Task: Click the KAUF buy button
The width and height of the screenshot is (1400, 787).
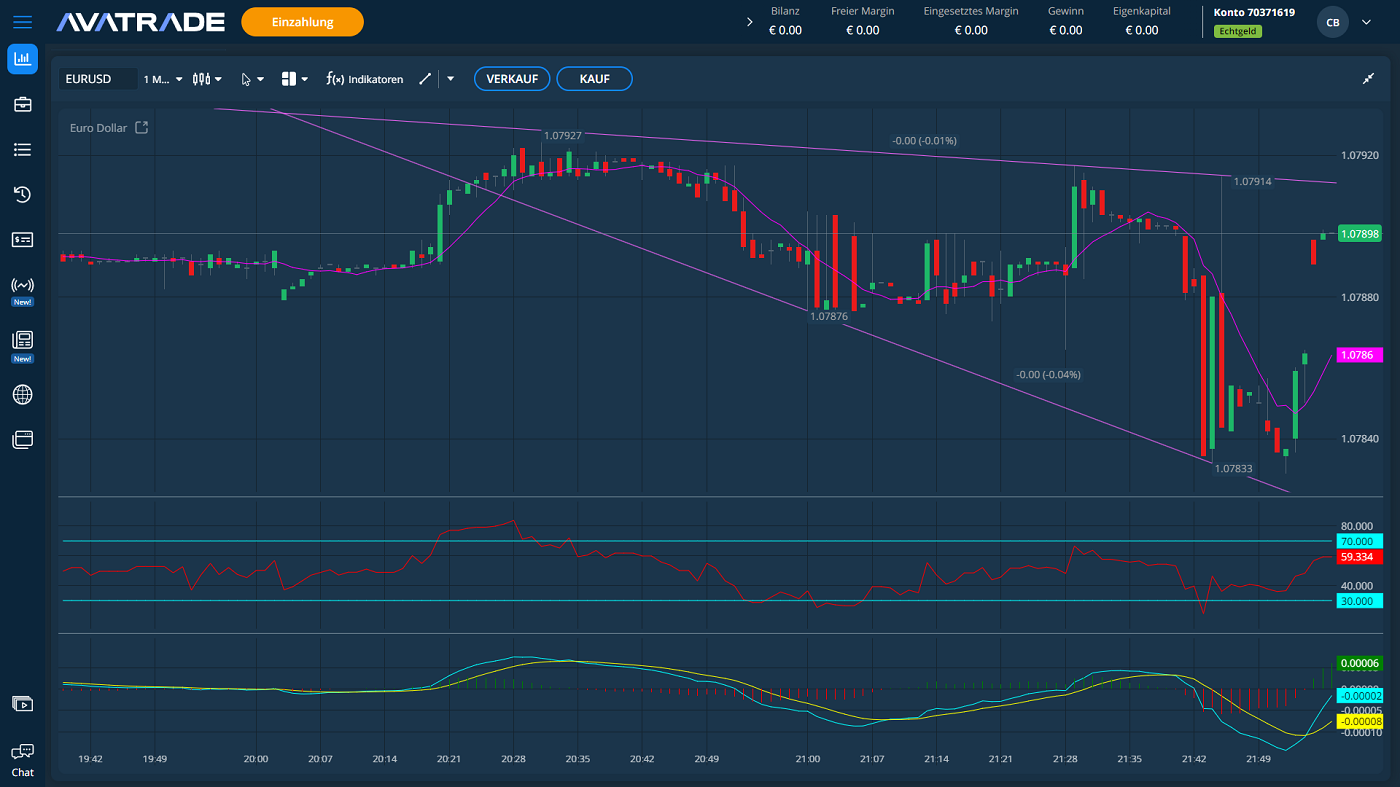Action: tap(594, 79)
